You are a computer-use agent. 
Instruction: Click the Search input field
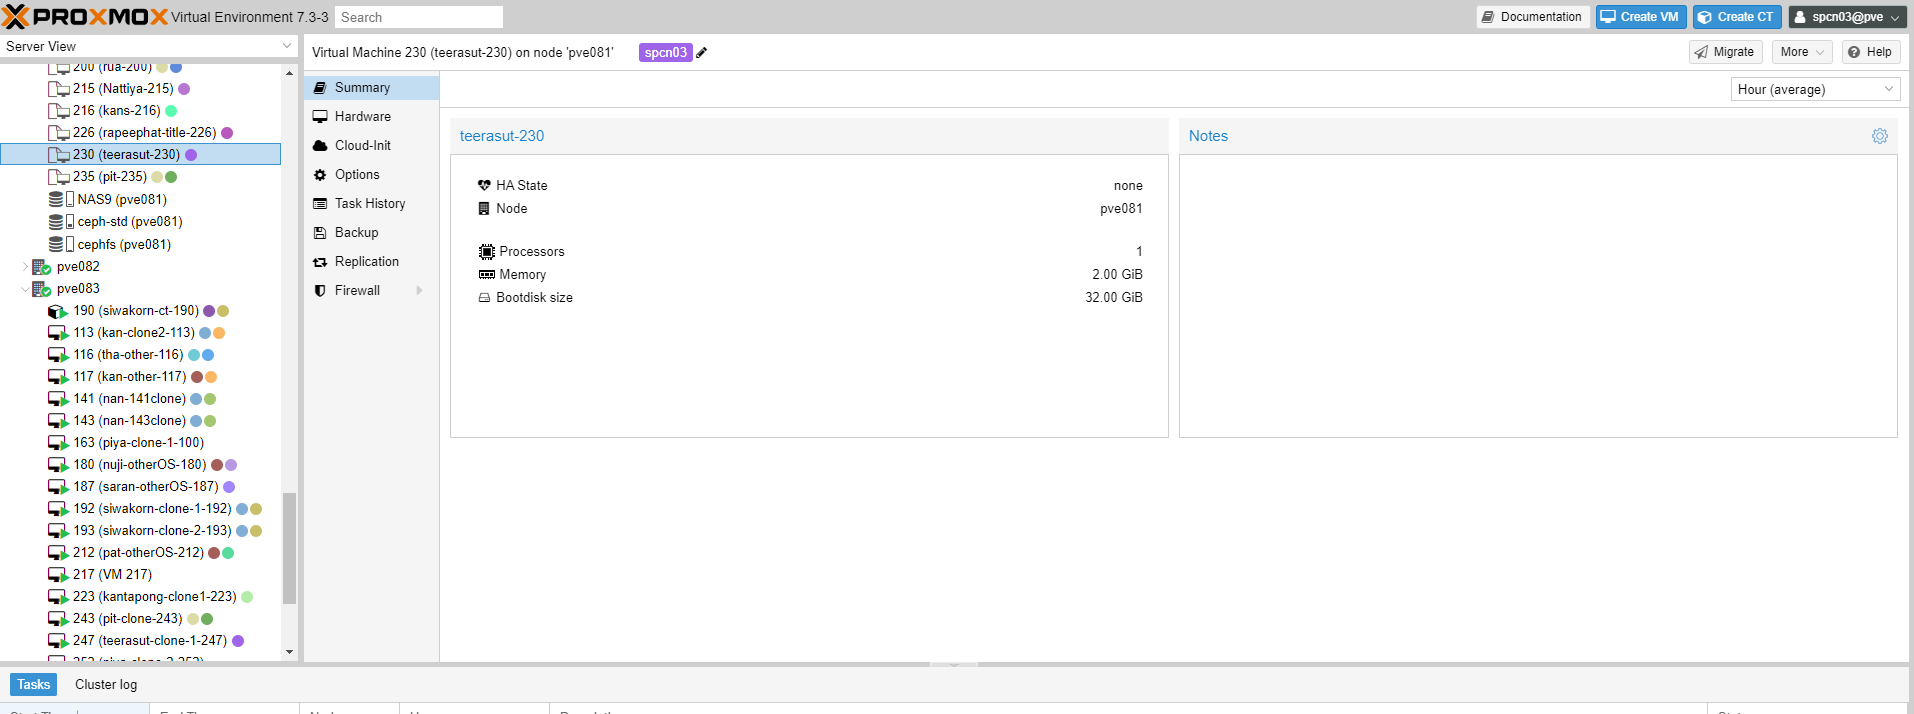(x=418, y=17)
